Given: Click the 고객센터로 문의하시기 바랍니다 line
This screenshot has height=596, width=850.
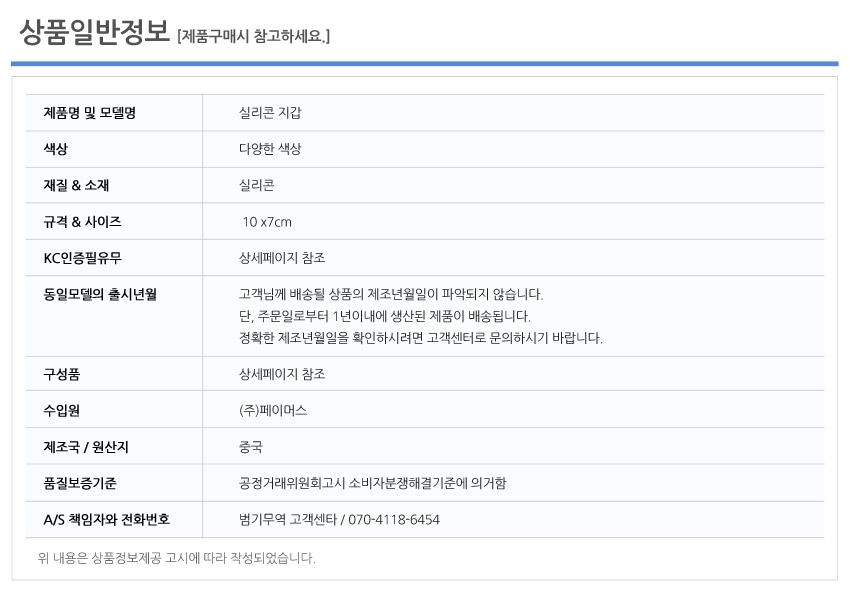Looking at the screenshot, I should pyautogui.click(x=421, y=338).
